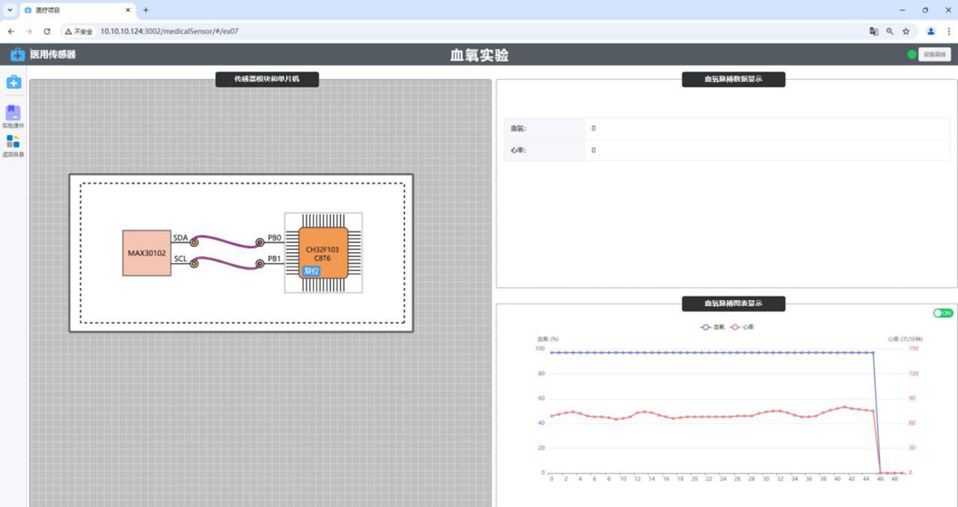Bookmark this page with star icon
958x507 pixels.
coord(906,31)
